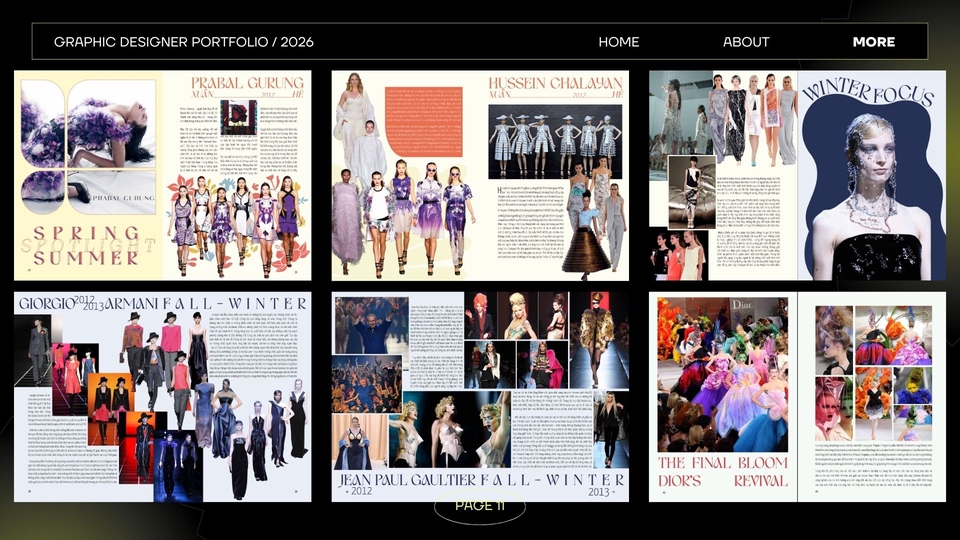Open the jeweled headpiece model portrait

(x=867, y=200)
